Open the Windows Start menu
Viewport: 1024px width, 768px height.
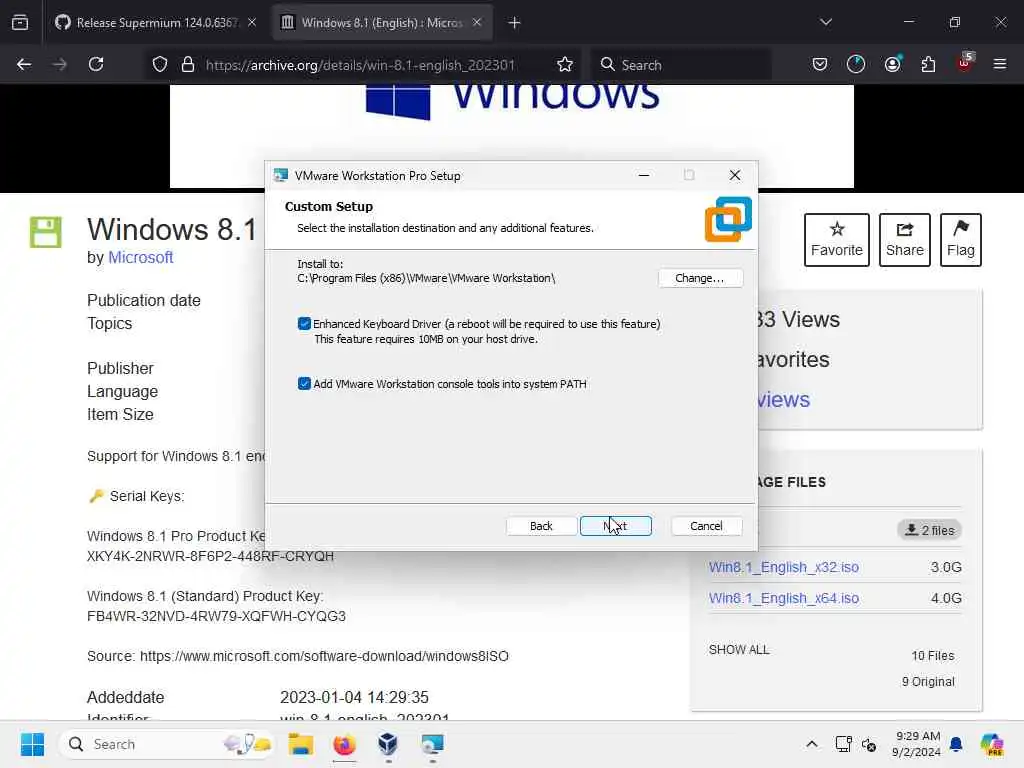pos(32,744)
